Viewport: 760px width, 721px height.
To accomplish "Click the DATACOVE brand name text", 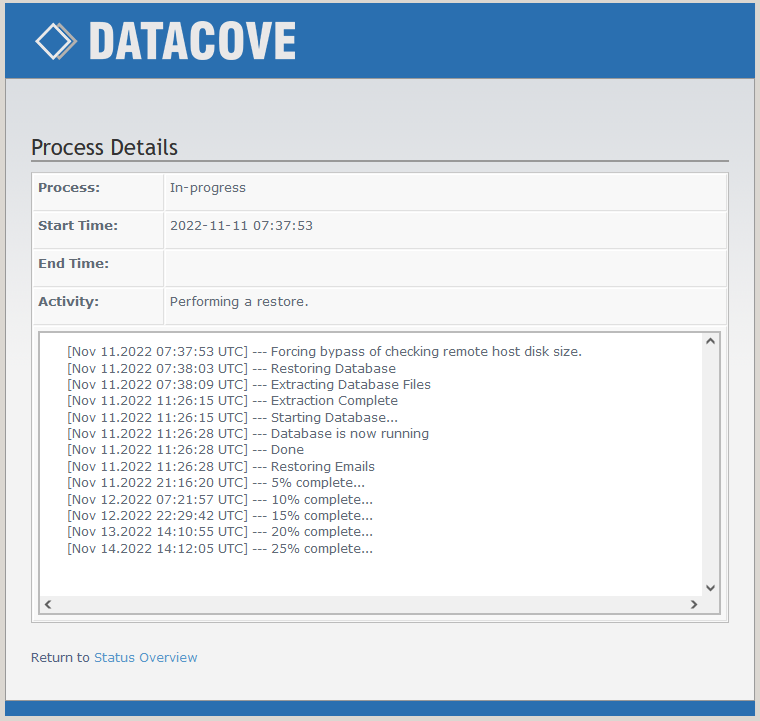I will point(192,41).
